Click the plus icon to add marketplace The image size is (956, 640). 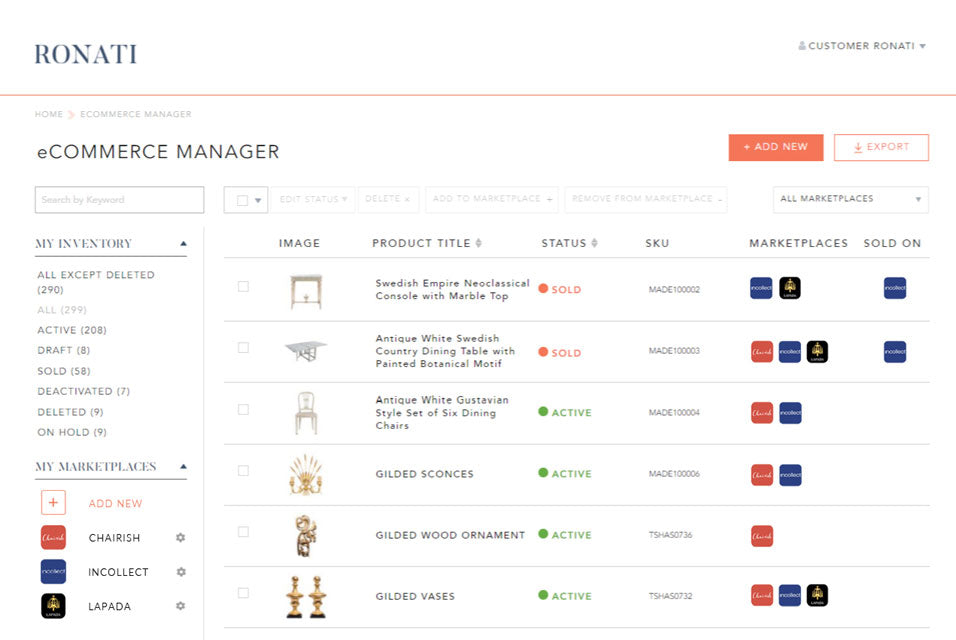pos(53,503)
